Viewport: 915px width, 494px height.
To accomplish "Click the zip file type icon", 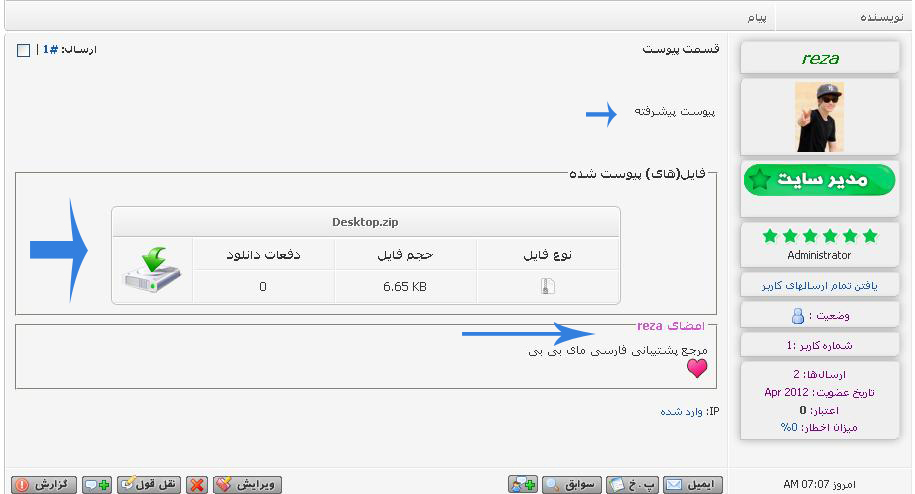I will click(x=547, y=286).
